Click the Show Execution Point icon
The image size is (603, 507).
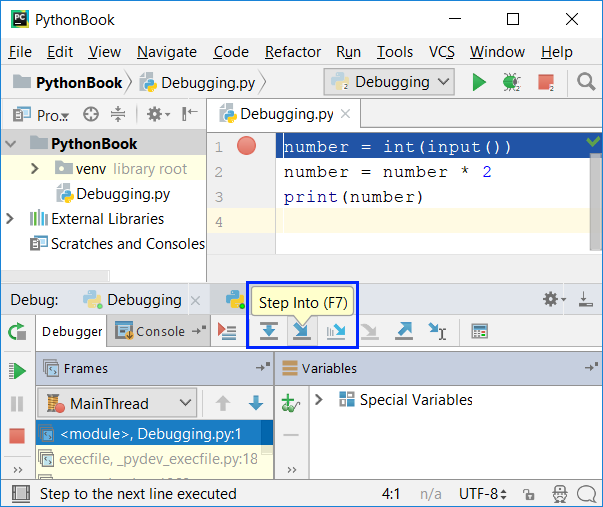227,331
